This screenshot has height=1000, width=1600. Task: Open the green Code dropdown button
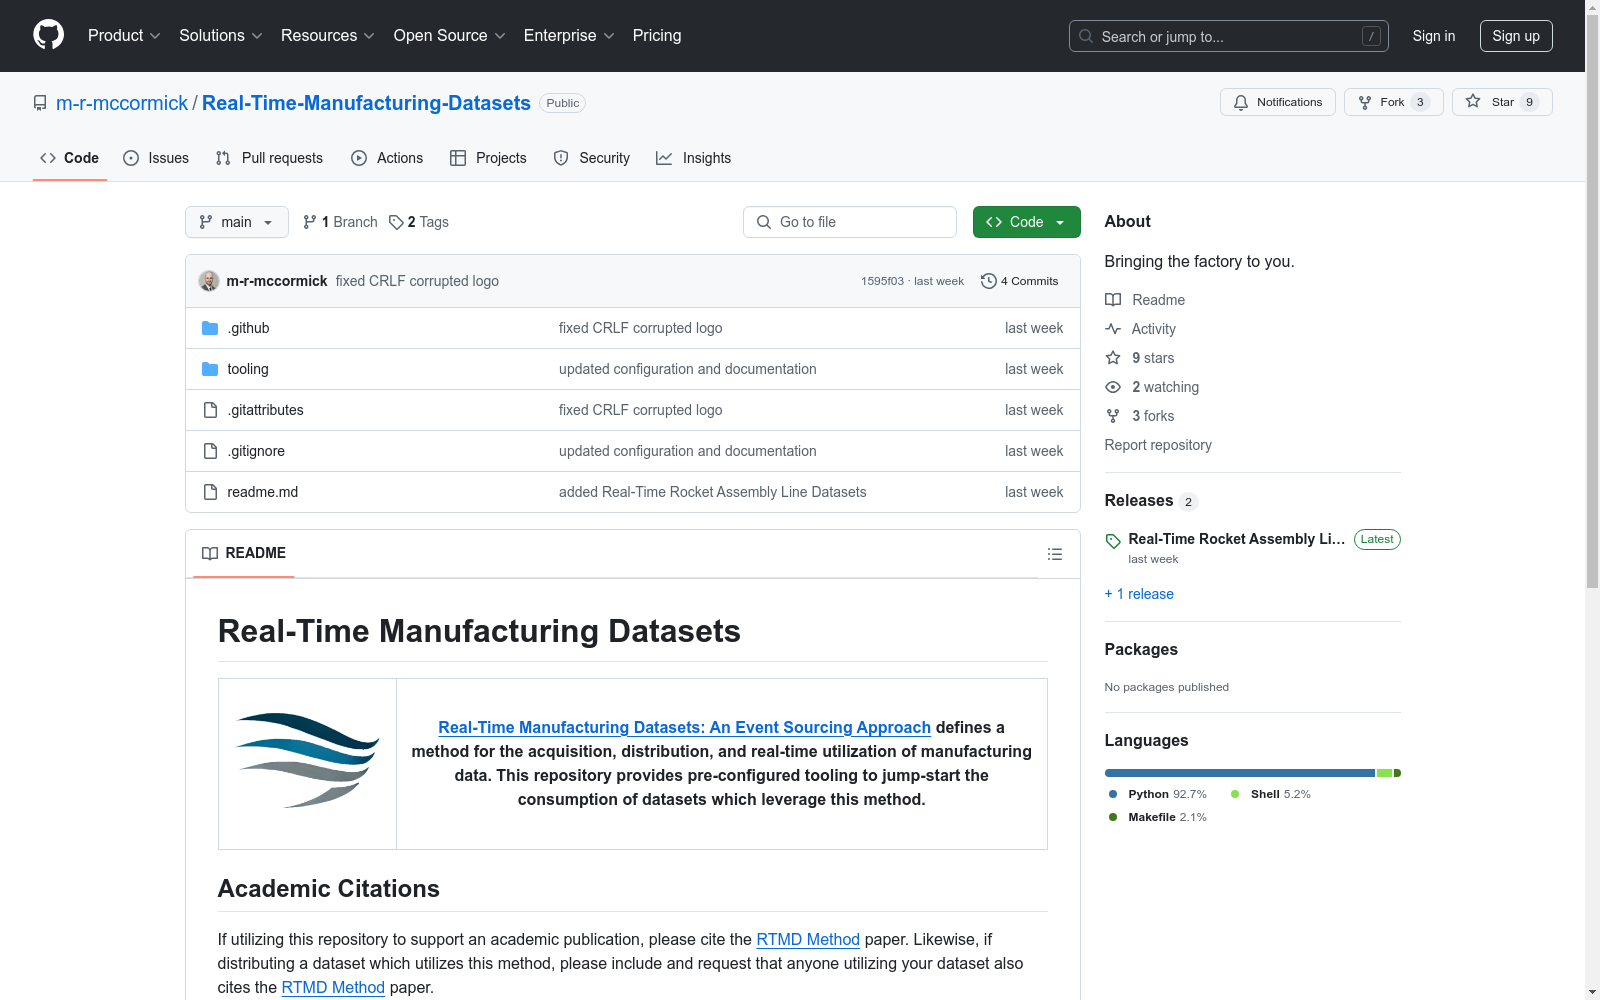coord(1027,222)
